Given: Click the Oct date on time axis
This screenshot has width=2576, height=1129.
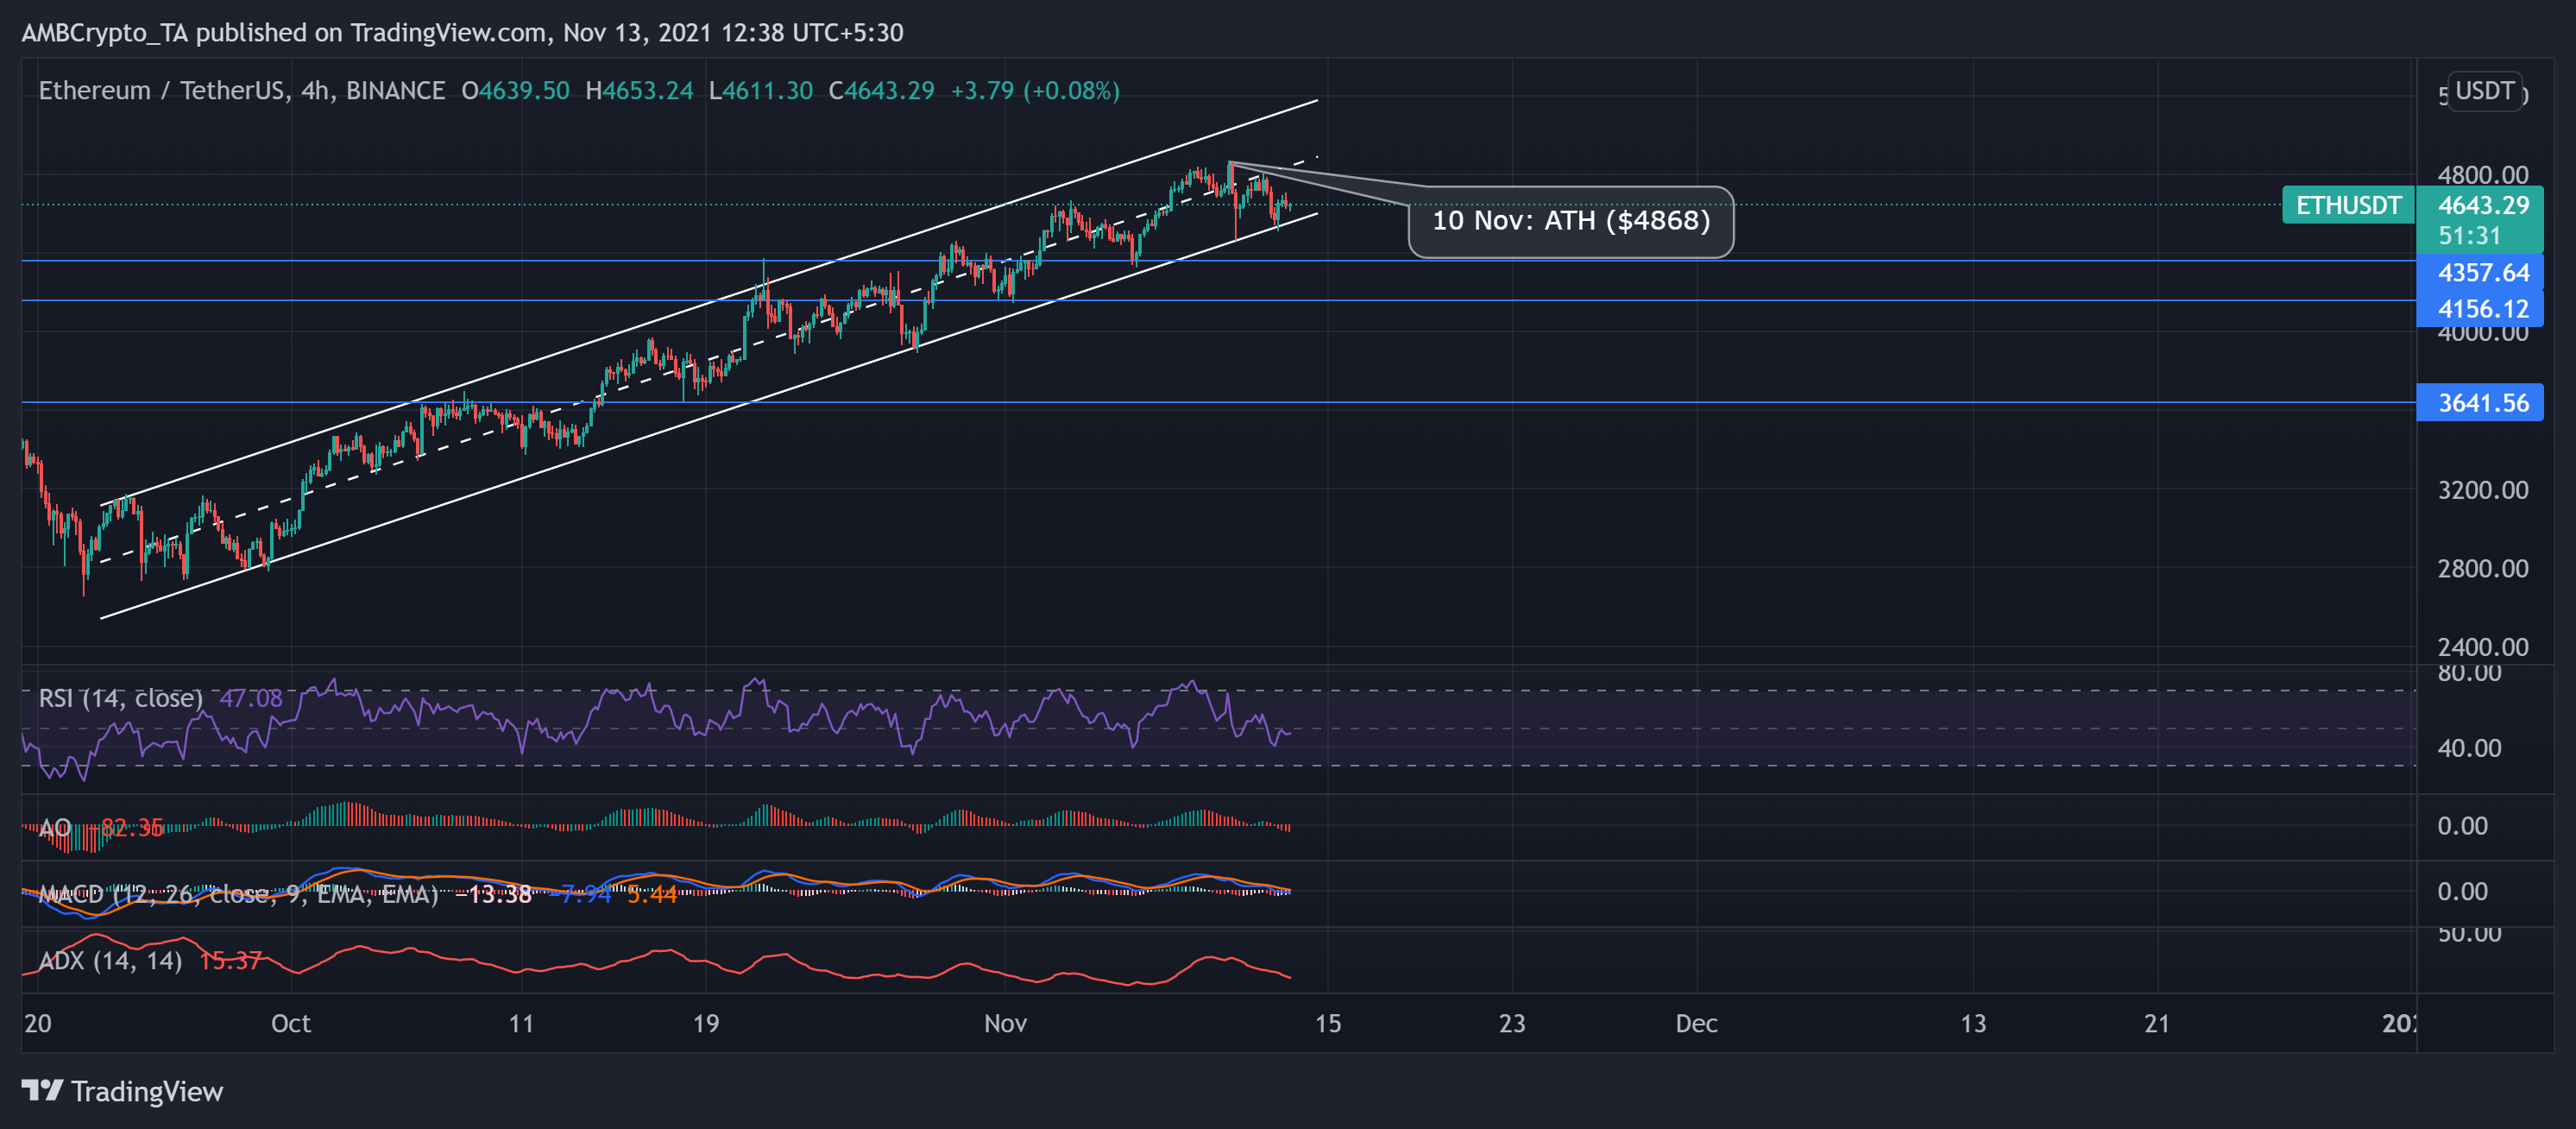Looking at the screenshot, I should [291, 1023].
